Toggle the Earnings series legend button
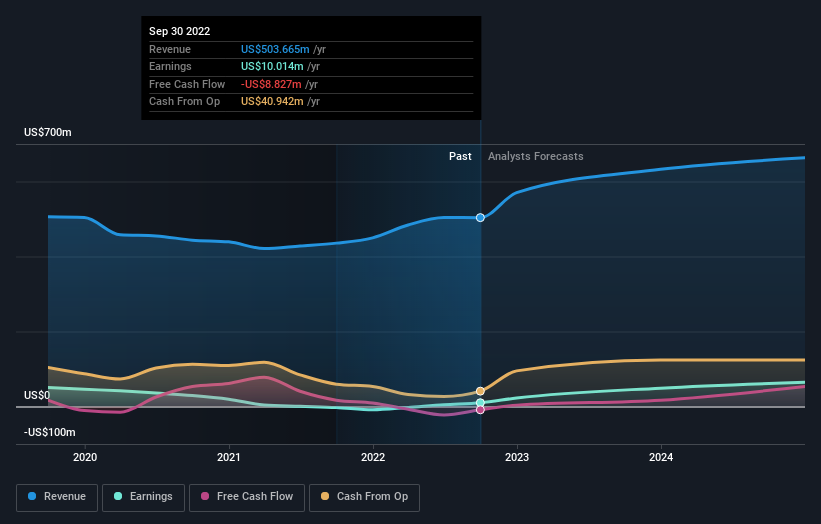Screen dimensions: 821x524 click(143, 497)
